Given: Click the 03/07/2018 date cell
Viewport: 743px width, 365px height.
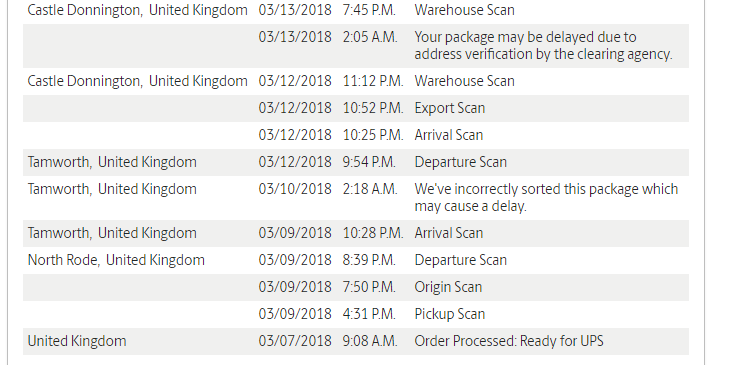Looking at the screenshot, I should pyautogui.click(x=295, y=341).
